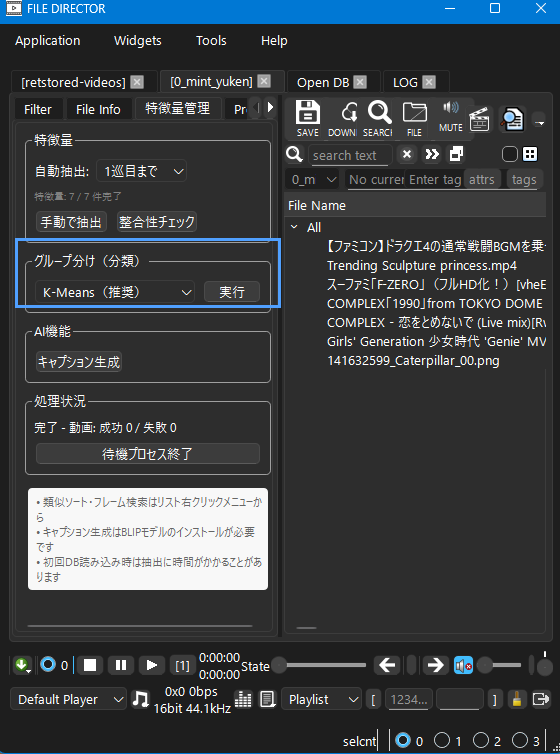The width and height of the screenshot is (560, 754).
Task: Click the SAVE floppy disk icon
Action: (x=308, y=118)
